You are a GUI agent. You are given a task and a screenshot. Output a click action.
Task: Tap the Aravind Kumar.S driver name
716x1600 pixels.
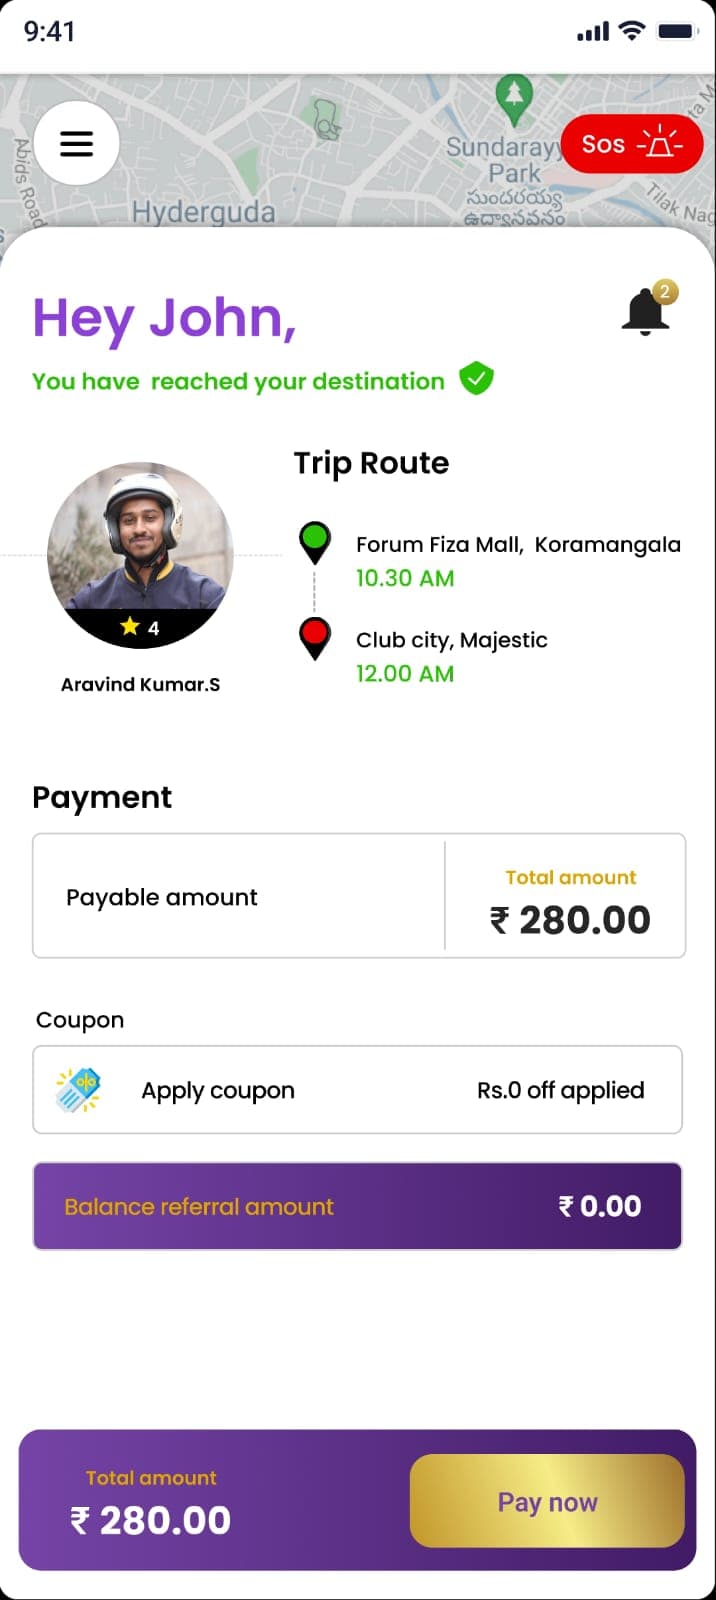tap(140, 685)
